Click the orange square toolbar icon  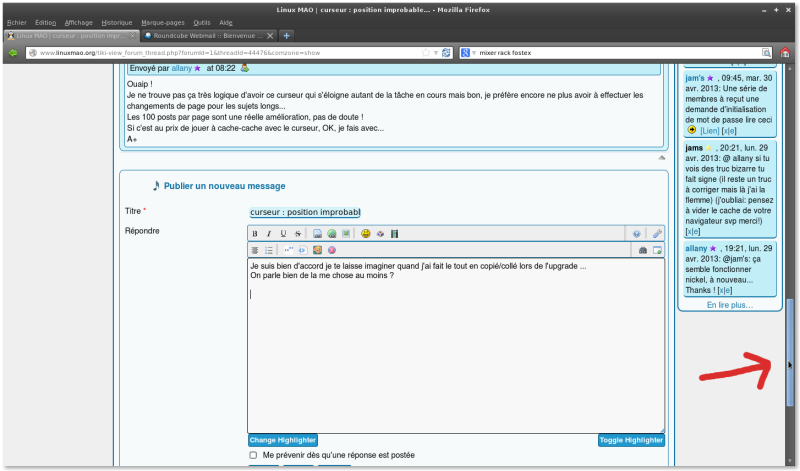[317, 250]
